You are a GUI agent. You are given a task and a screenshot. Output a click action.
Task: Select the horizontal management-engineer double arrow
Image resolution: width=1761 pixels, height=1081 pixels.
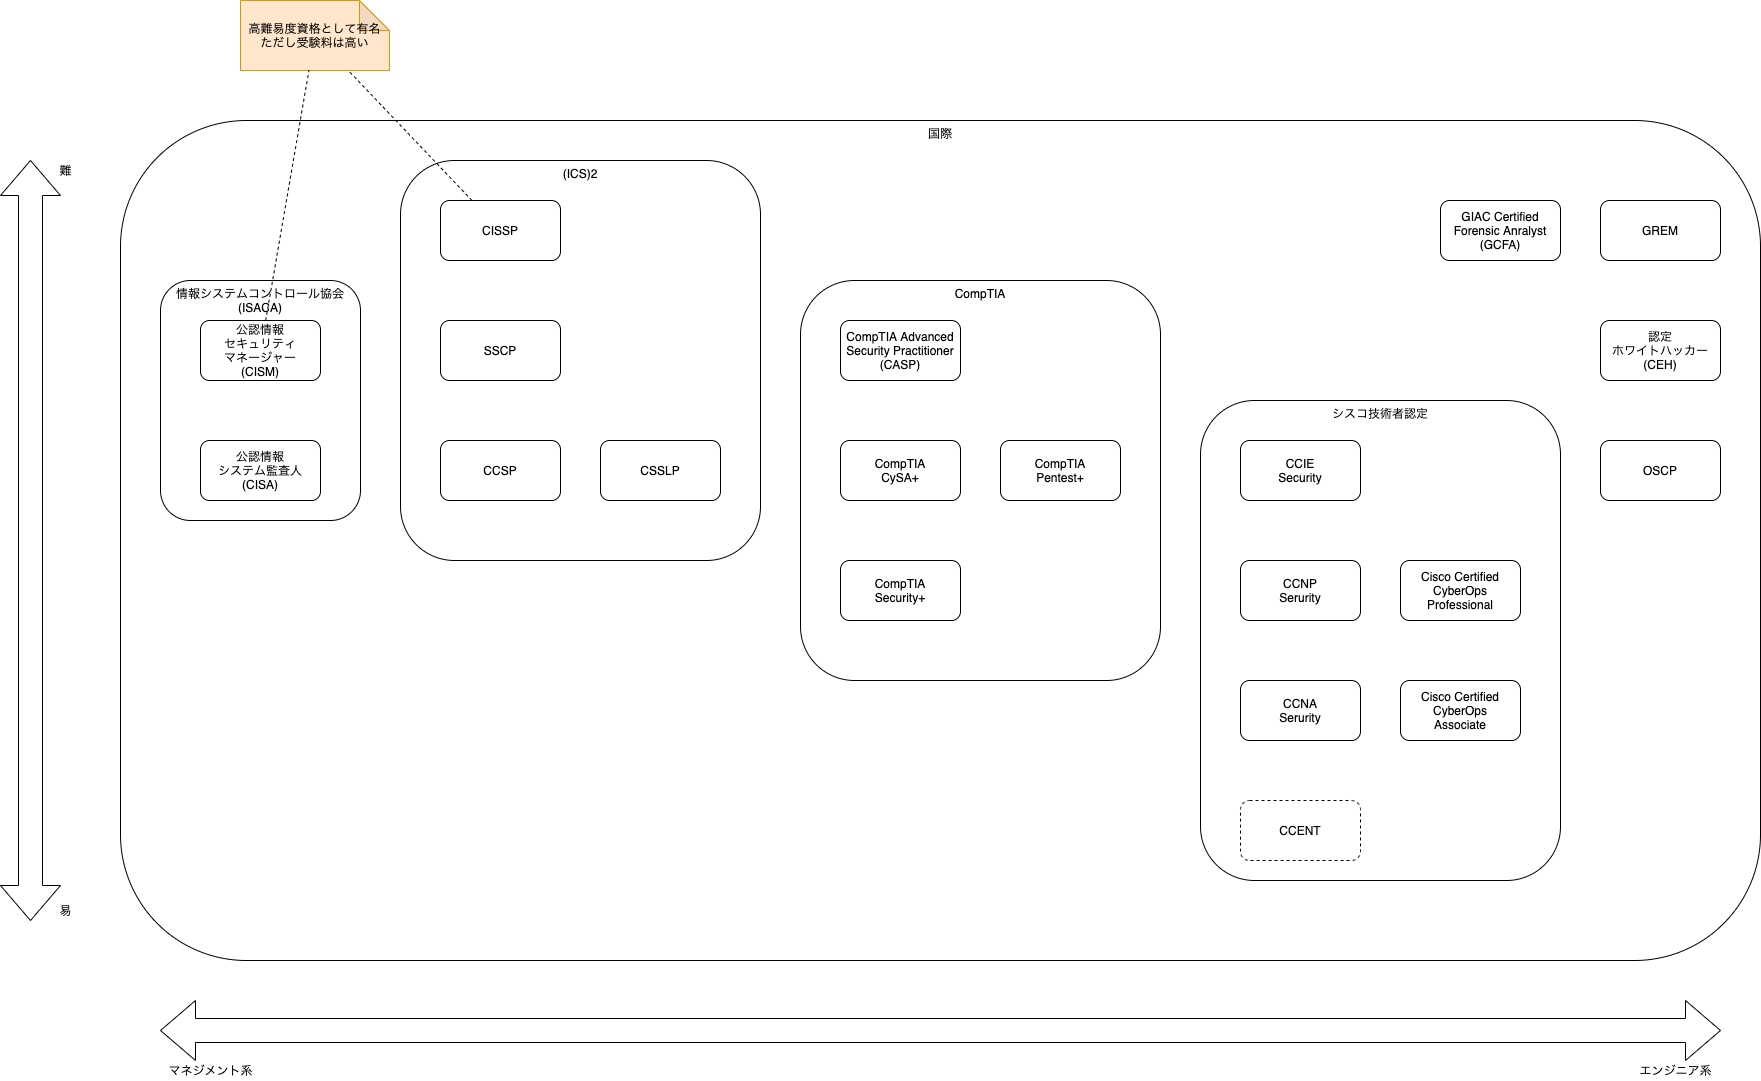click(x=940, y=1030)
